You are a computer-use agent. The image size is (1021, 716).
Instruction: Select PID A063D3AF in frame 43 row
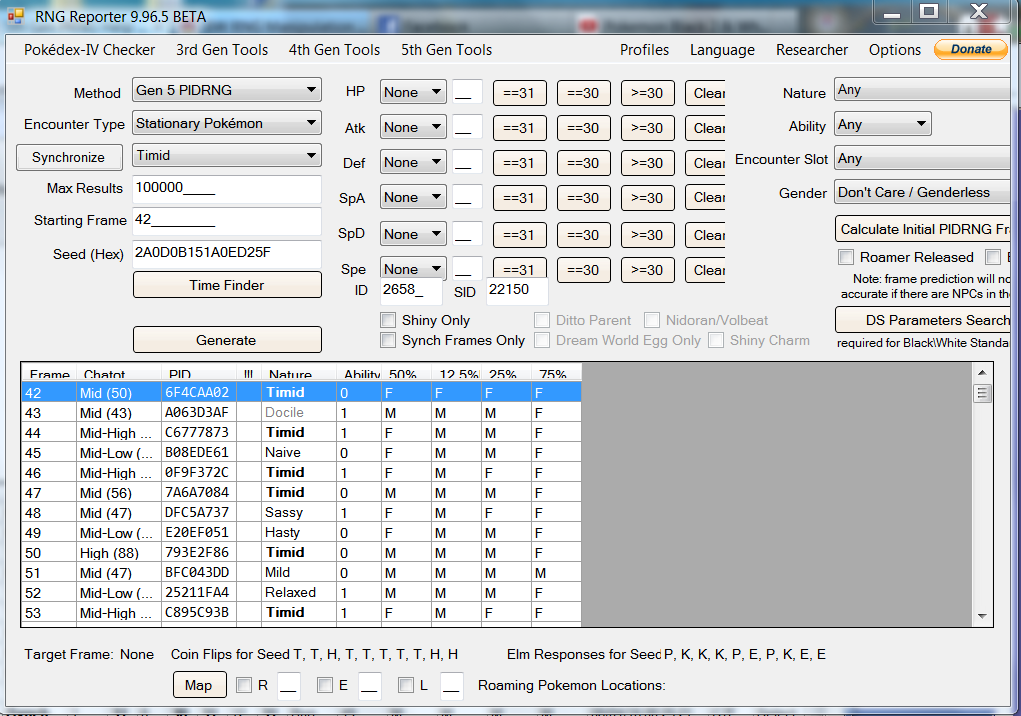point(197,413)
